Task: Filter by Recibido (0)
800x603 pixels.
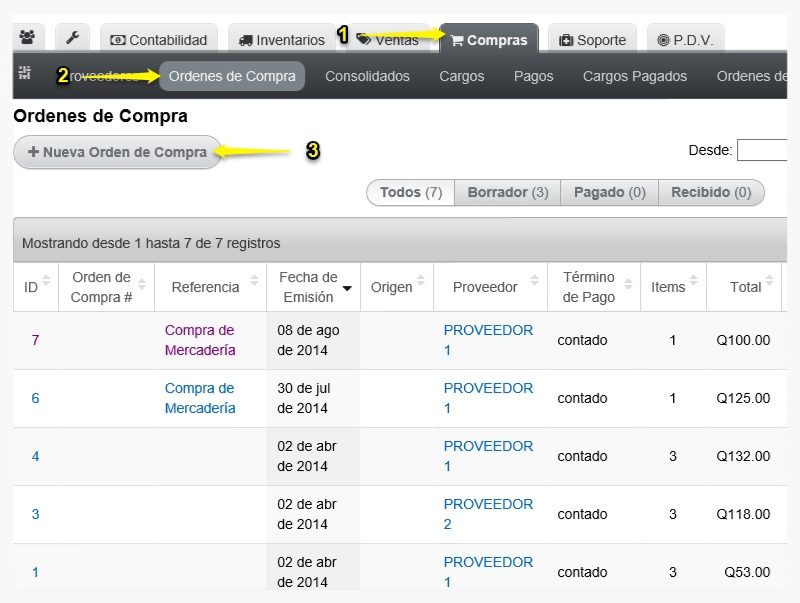Action: 711,192
